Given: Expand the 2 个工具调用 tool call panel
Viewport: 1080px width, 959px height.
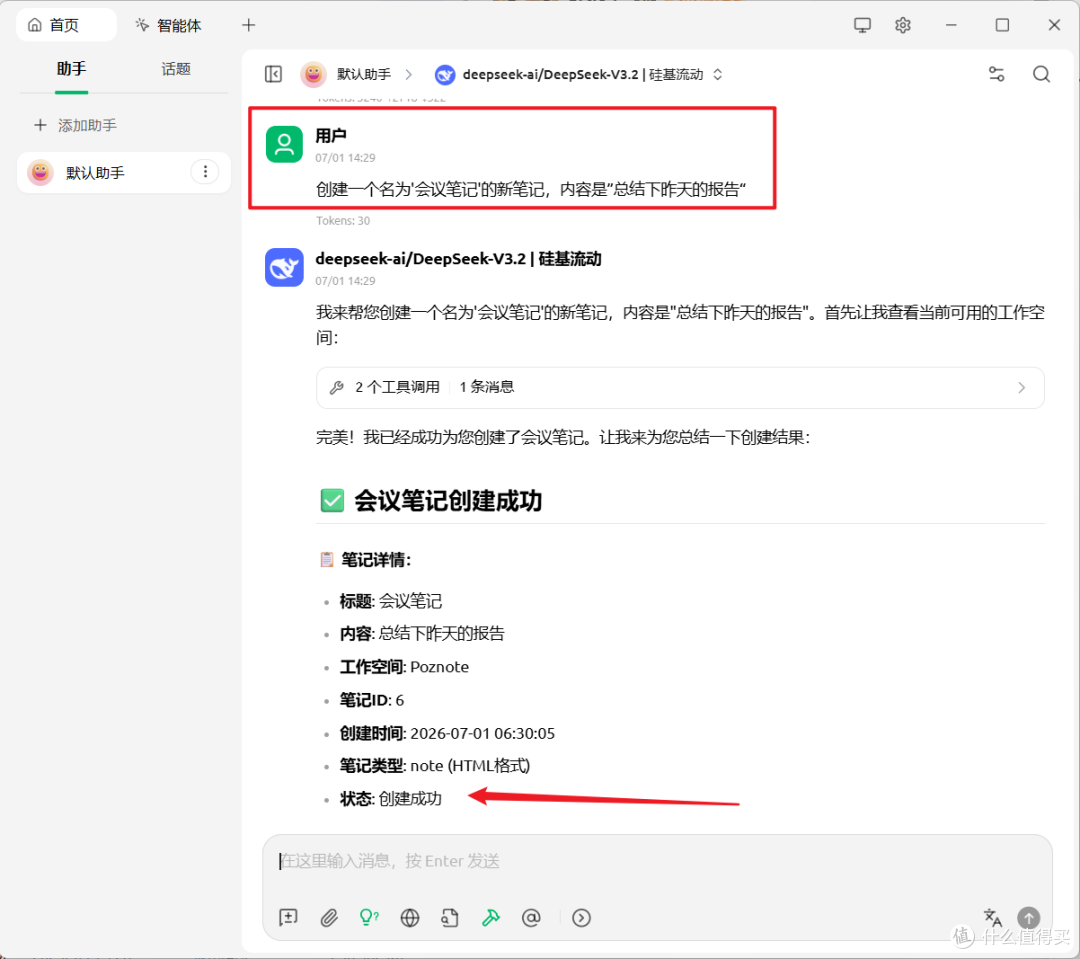Looking at the screenshot, I should (x=680, y=387).
